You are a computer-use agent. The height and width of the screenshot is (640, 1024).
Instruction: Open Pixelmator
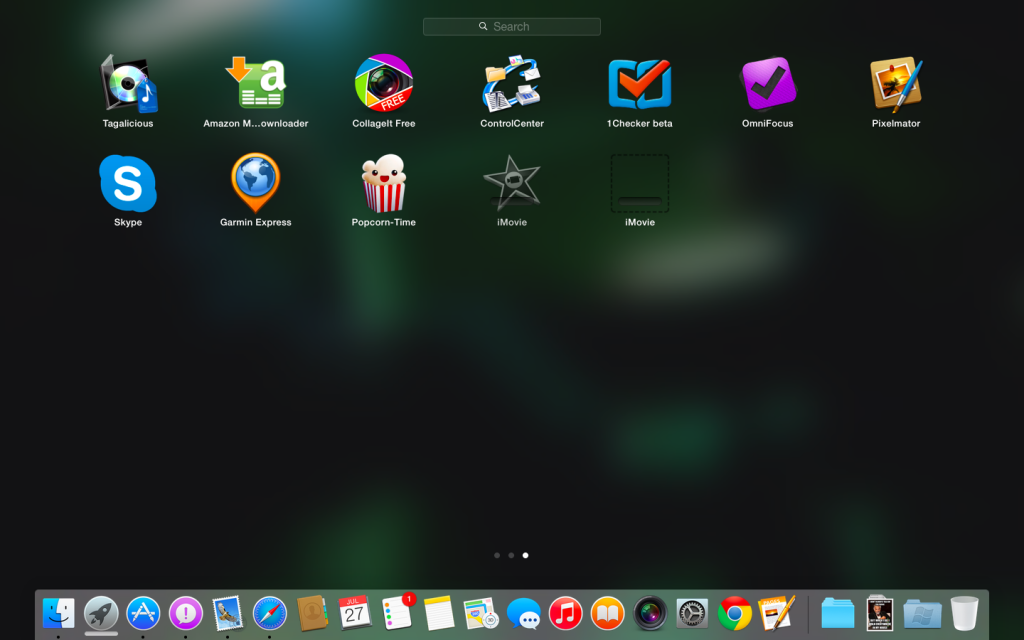tap(895, 84)
